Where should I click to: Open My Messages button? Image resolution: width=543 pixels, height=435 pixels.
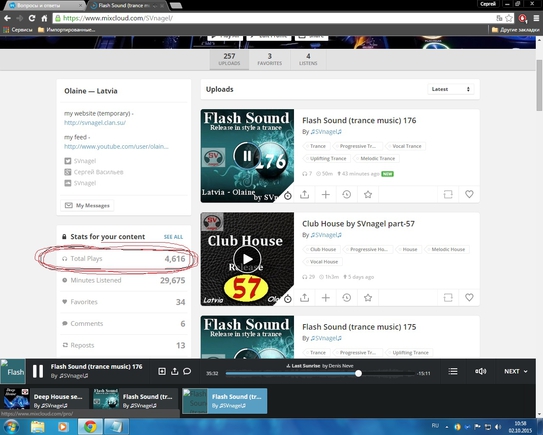pos(87,205)
